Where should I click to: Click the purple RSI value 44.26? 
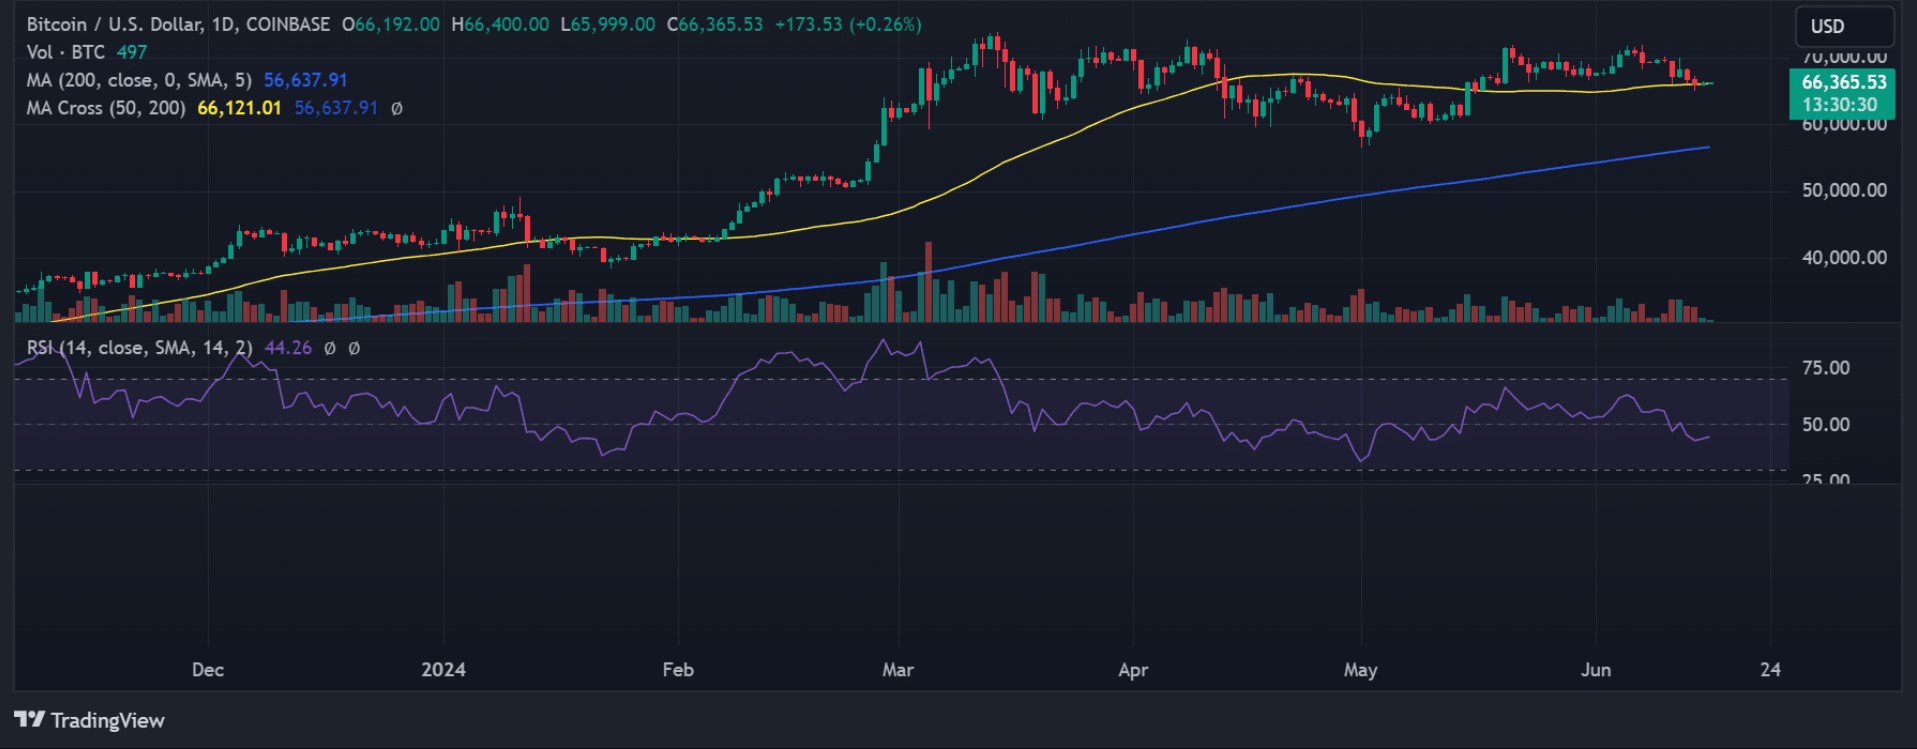[288, 348]
